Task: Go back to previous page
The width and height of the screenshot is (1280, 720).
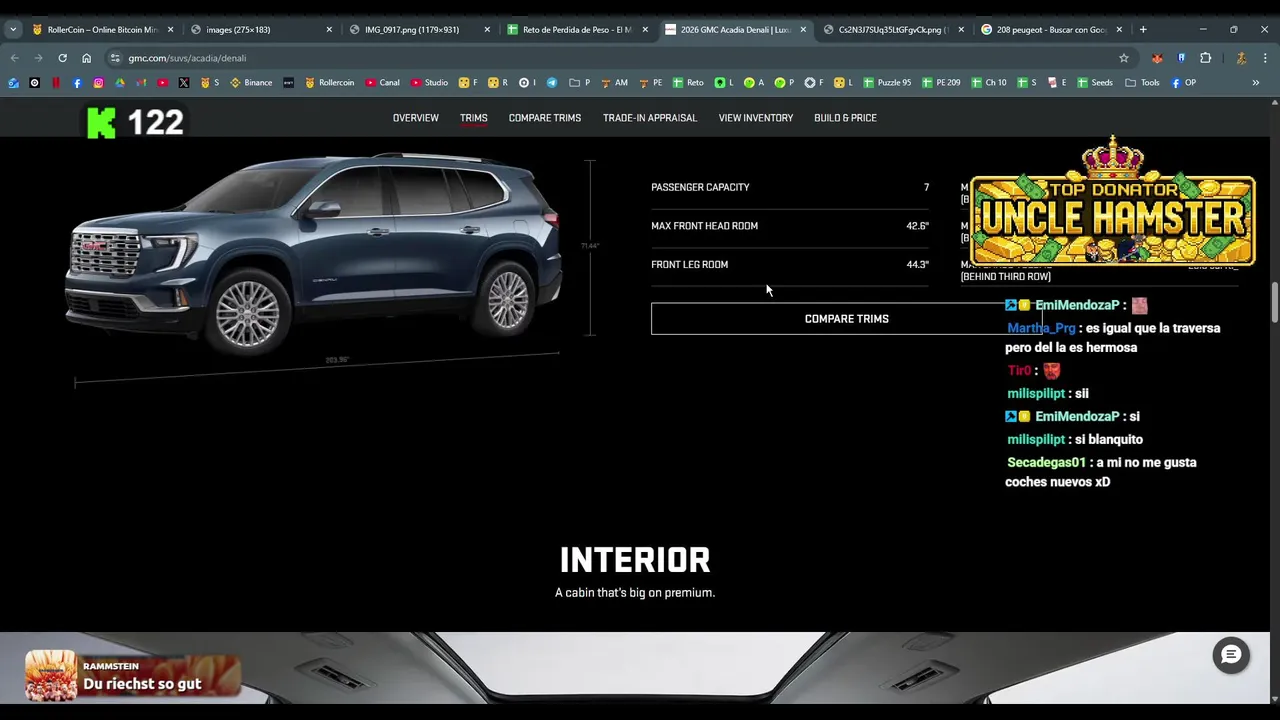Action: coord(14,58)
